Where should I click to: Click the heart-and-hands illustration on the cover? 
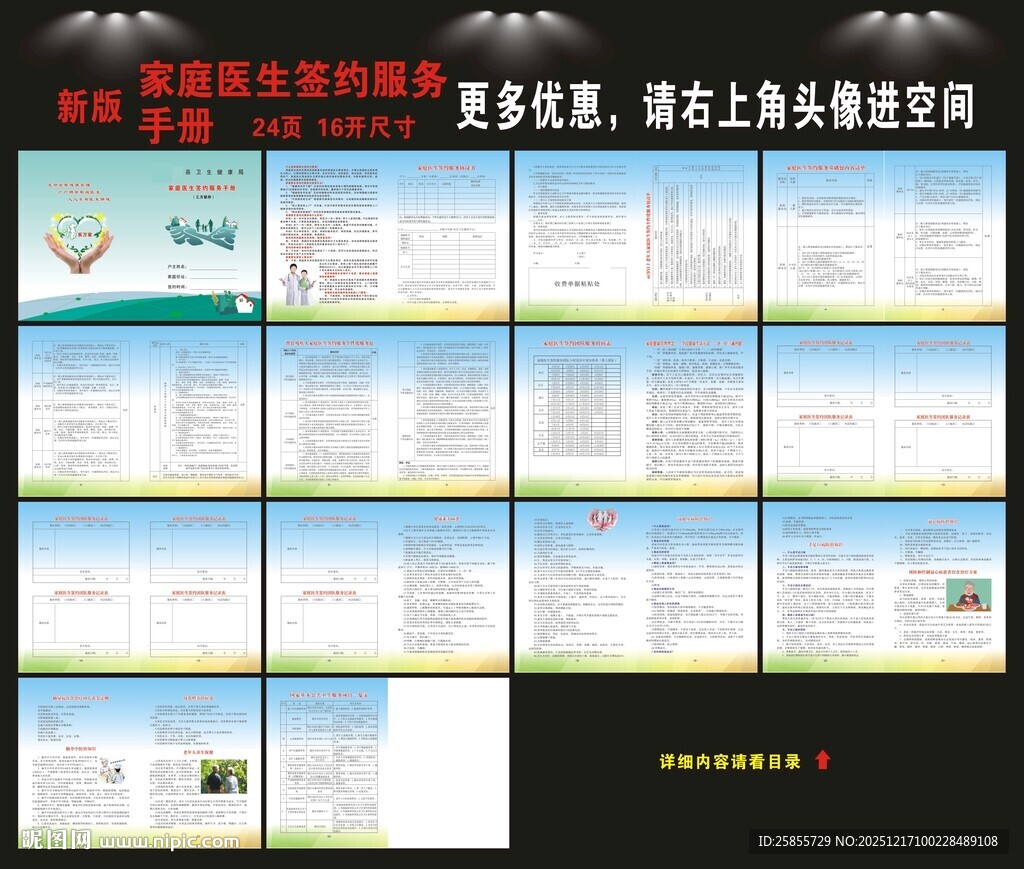click(x=80, y=244)
